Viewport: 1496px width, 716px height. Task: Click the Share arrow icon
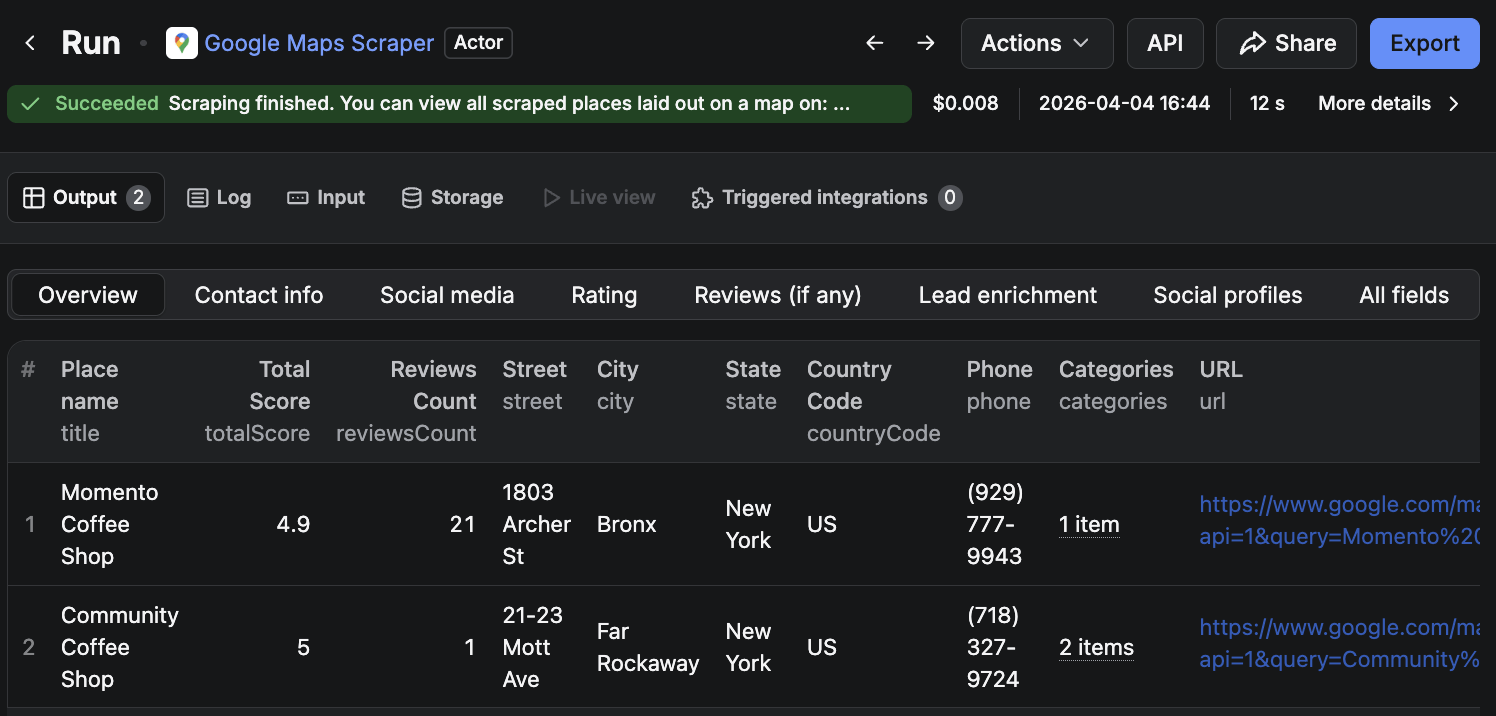[1252, 43]
